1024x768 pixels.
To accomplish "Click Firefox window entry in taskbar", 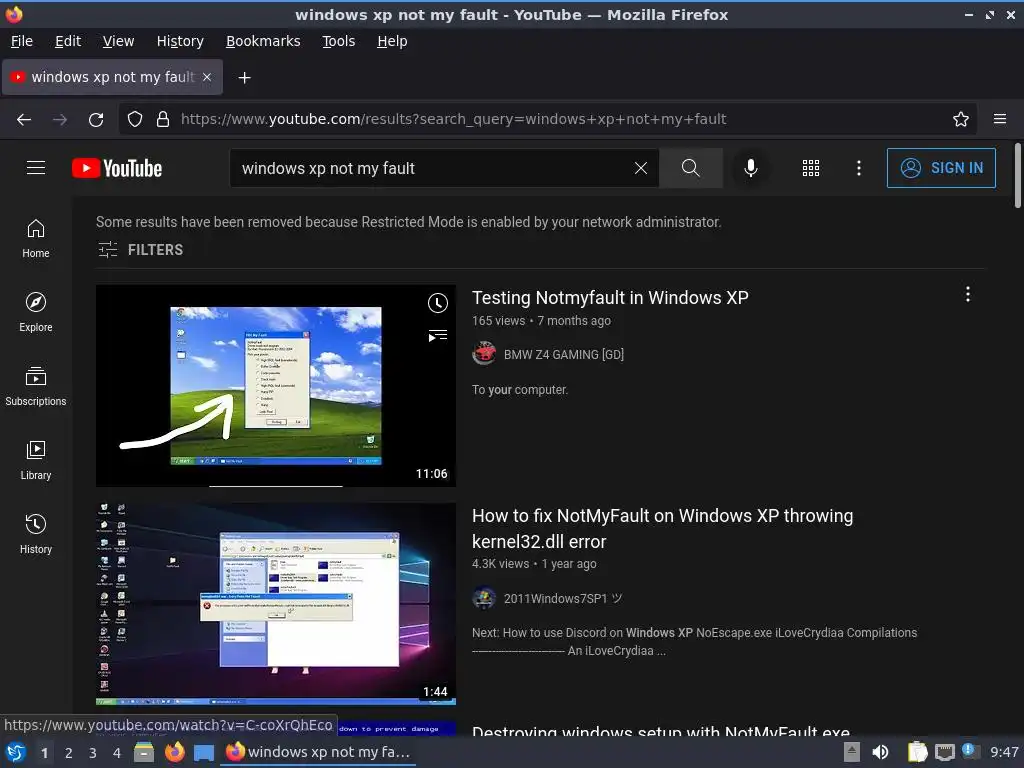I will coord(318,752).
